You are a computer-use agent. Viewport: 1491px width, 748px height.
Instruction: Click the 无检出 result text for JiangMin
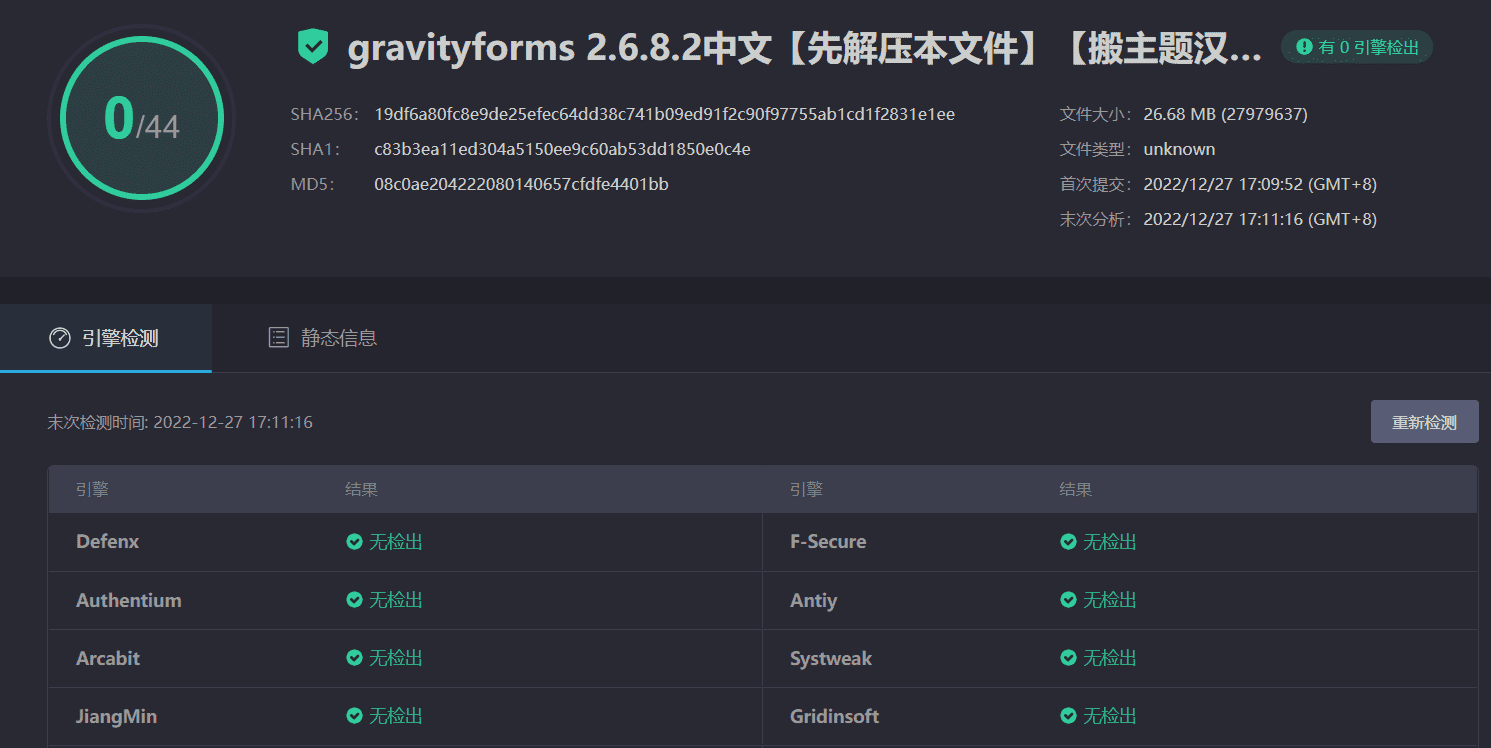(396, 716)
